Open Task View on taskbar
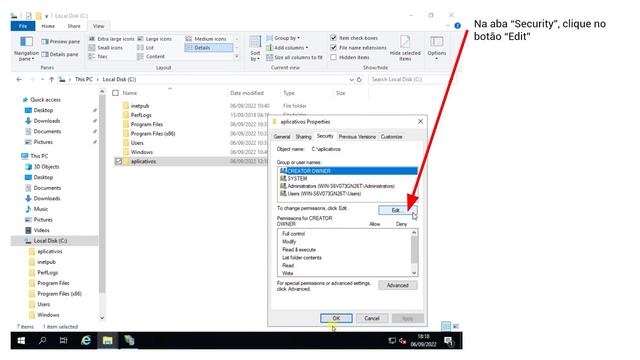Image resolution: width=640 pixels, height=360 pixels. [x=64, y=340]
